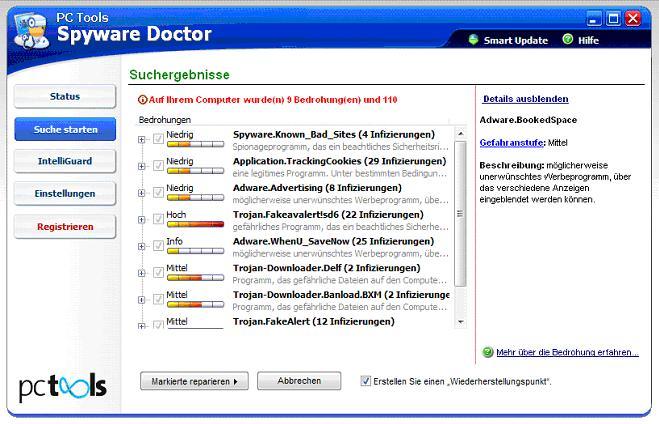This screenshot has width=659, height=424.
Task: Expand the Trojan.Fakeavalert!sd6 tree node
Action: coord(142,220)
